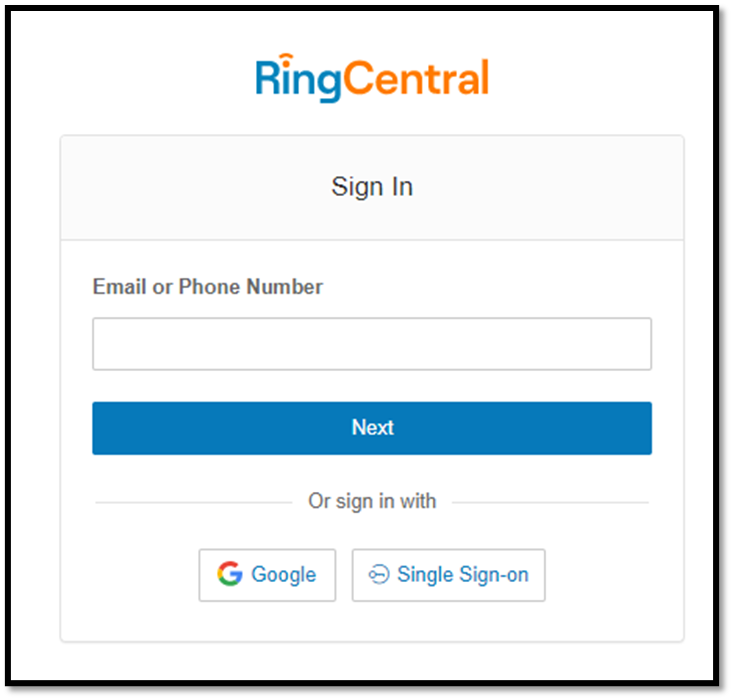Viewport: 732px width, 699px height.
Task: Click the blue Next button
Action: coord(372,428)
